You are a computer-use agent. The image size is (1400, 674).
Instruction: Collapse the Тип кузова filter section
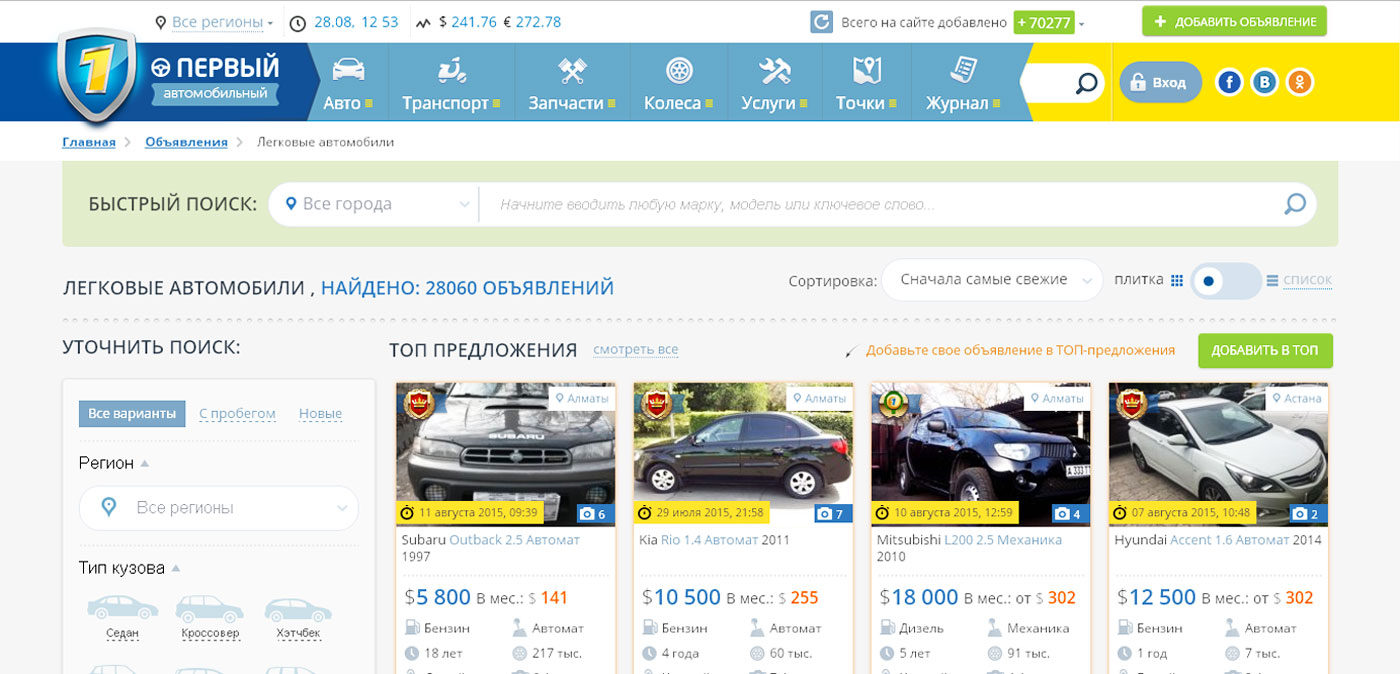pos(130,568)
